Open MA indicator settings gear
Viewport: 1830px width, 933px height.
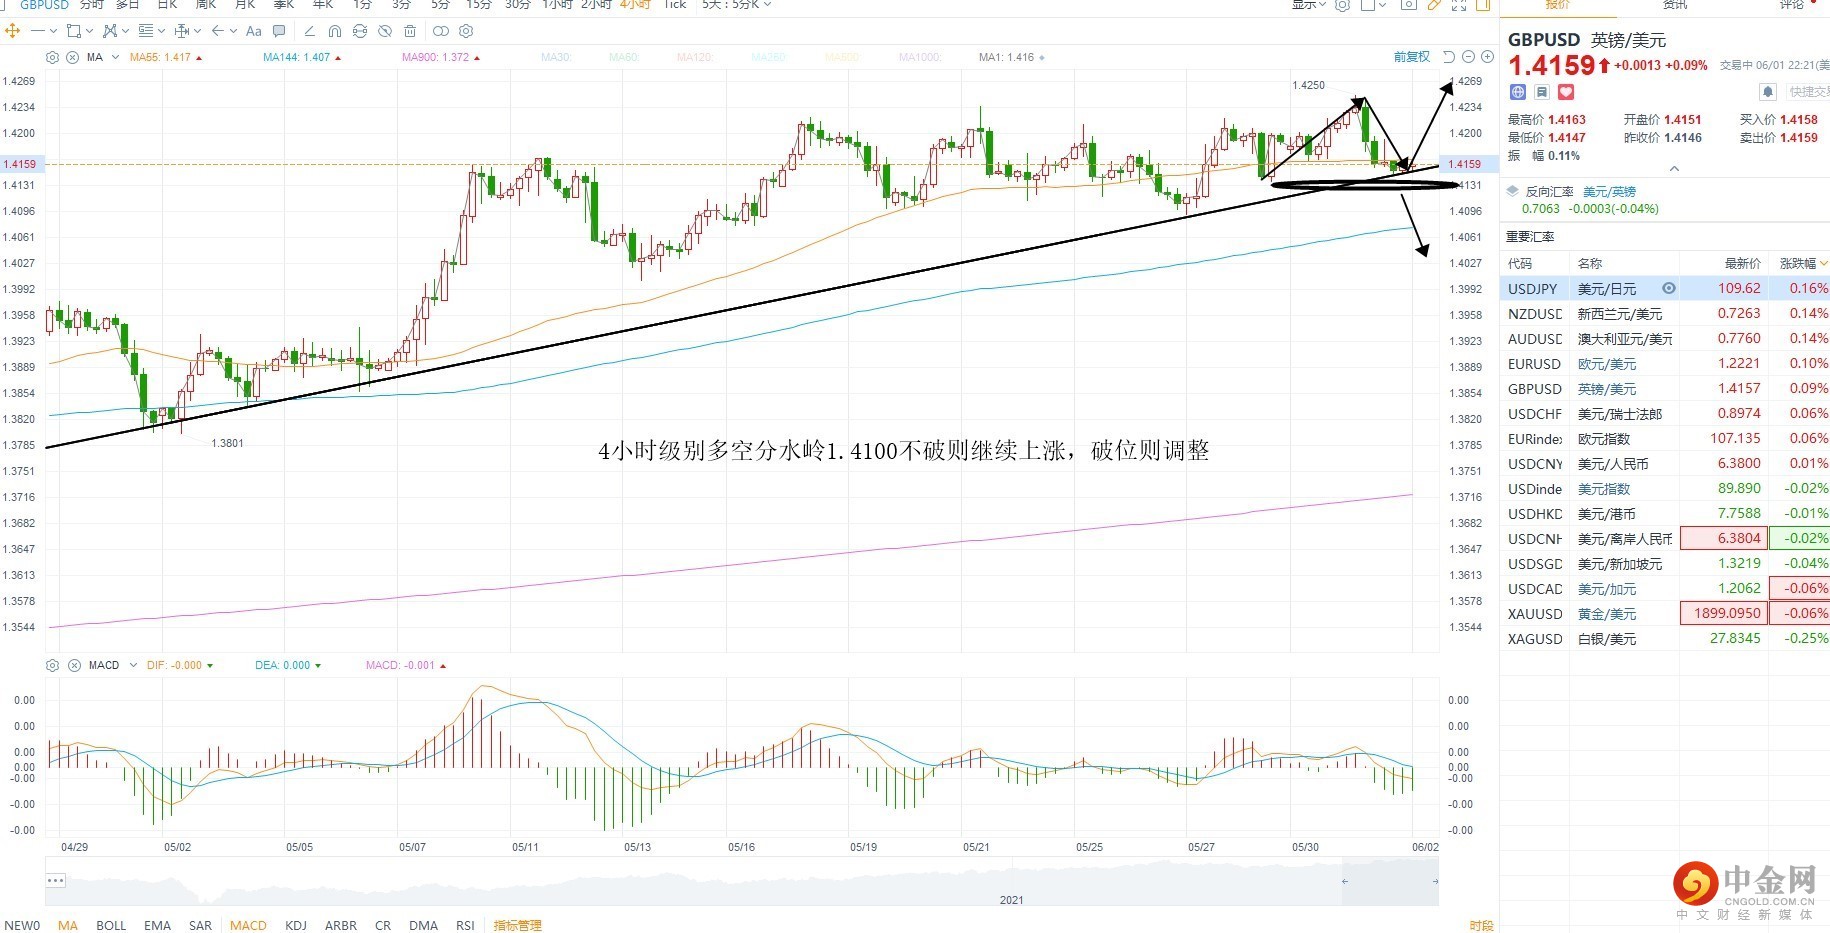(53, 57)
